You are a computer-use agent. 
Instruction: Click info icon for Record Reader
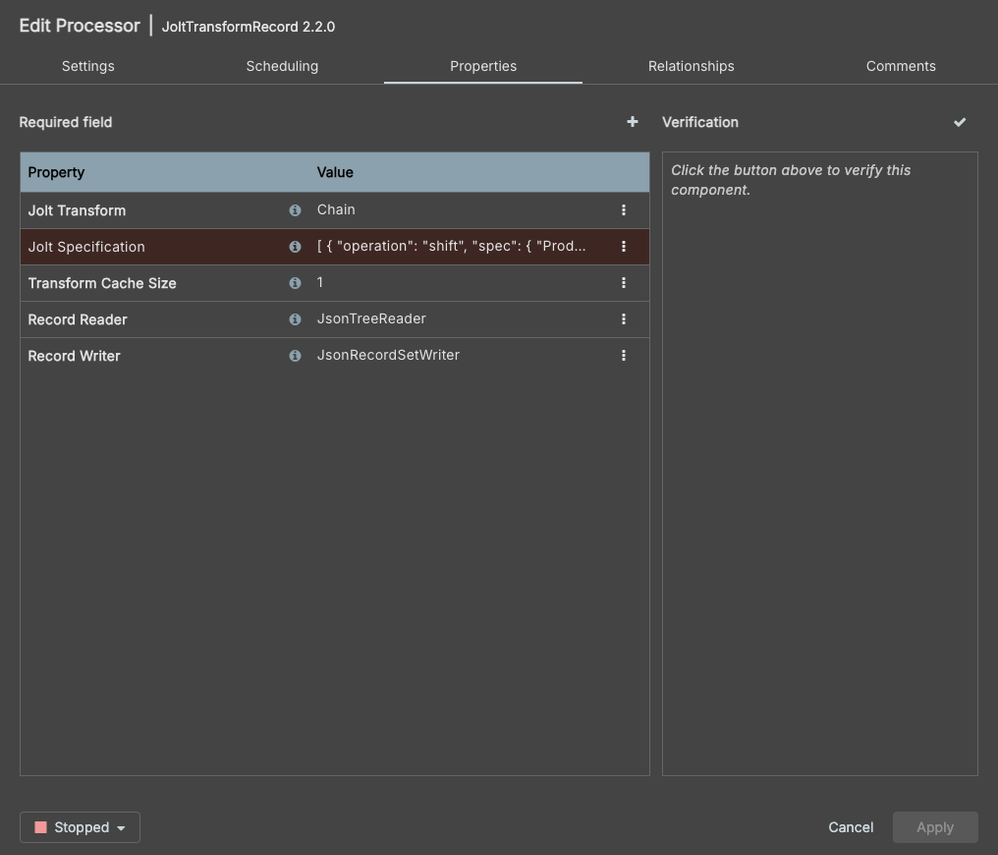pyautogui.click(x=295, y=319)
